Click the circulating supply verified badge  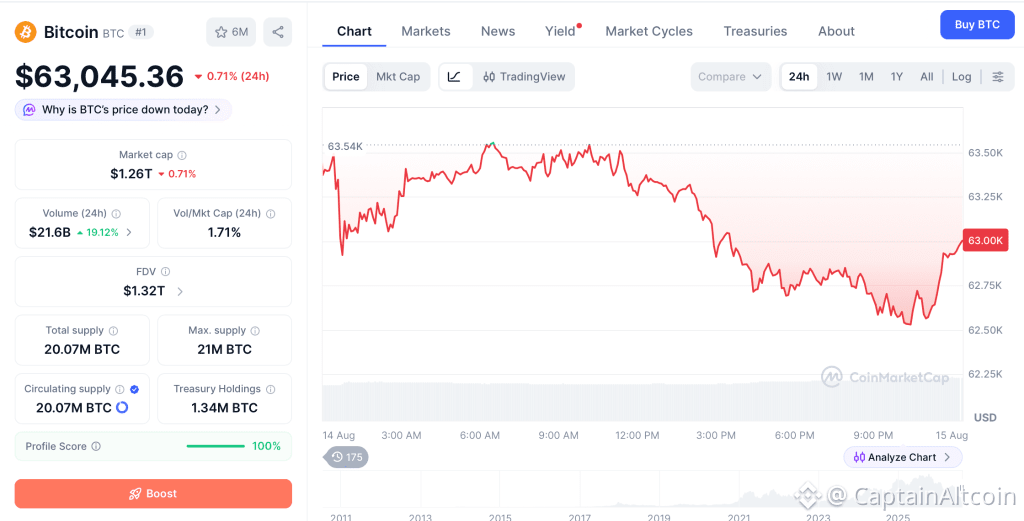[134, 389]
